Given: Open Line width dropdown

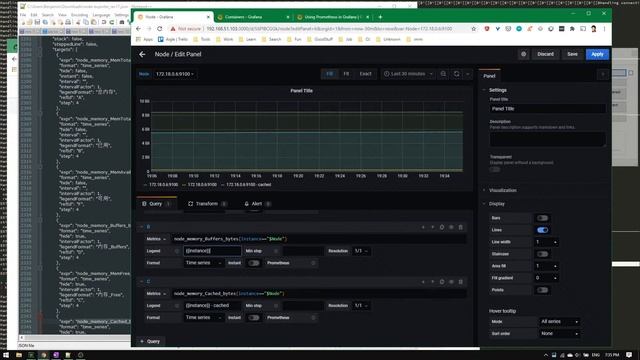Looking at the screenshot, I should (547, 242).
